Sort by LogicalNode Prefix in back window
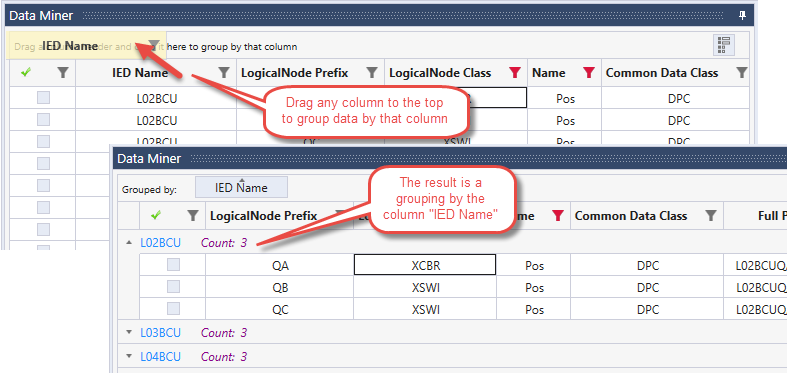787x373 pixels. pyautogui.click(x=295, y=73)
